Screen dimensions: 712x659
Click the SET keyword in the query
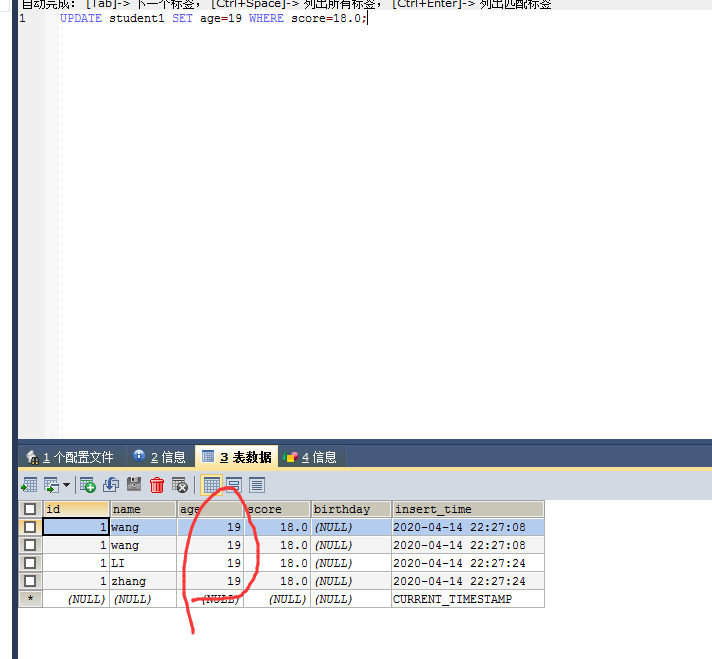pyautogui.click(x=182, y=18)
